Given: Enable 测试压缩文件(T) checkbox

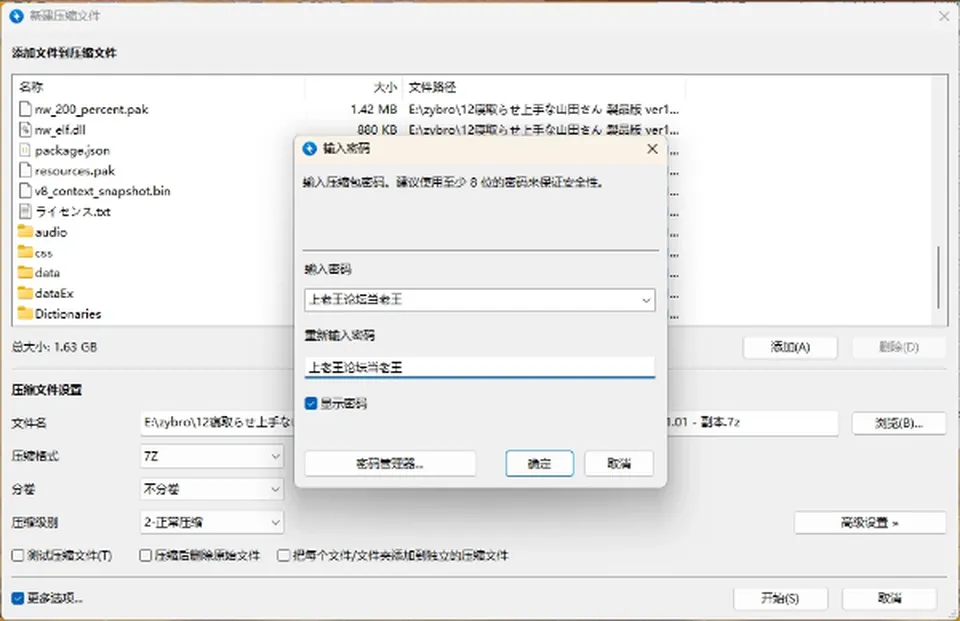Looking at the screenshot, I should (18, 555).
